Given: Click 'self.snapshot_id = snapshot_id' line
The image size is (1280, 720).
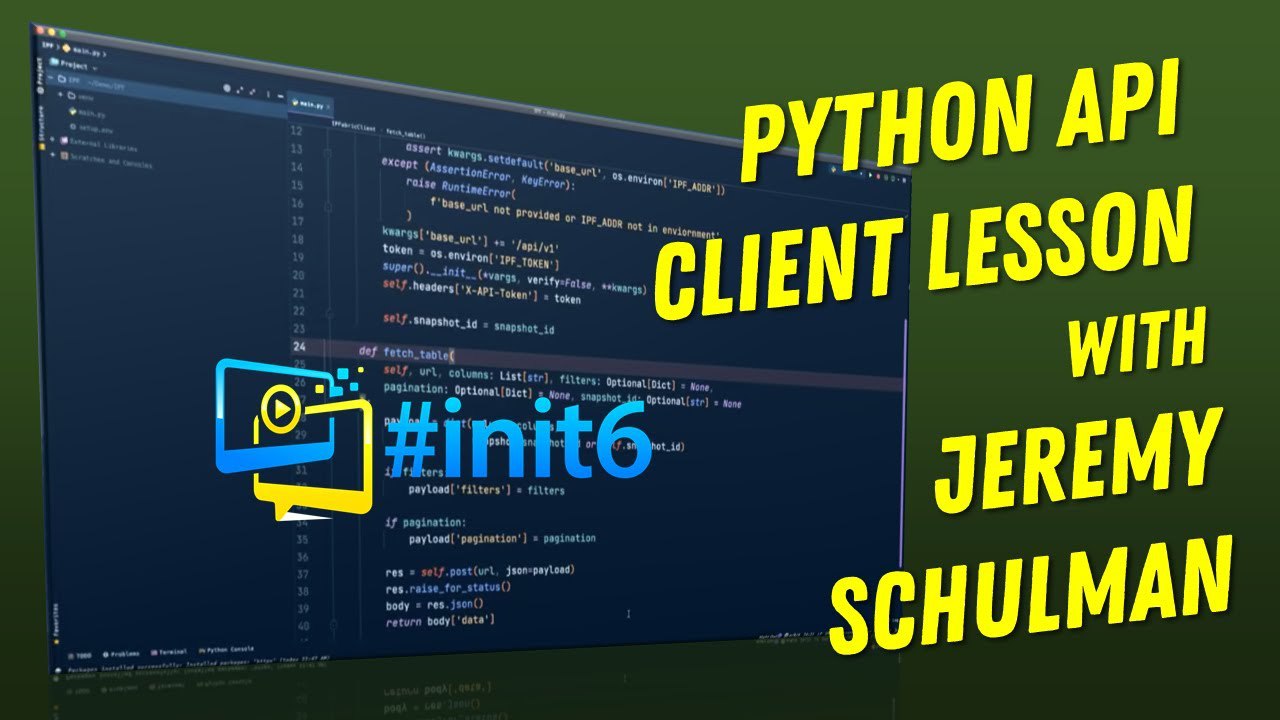Looking at the screenshot, I should 468,324.
